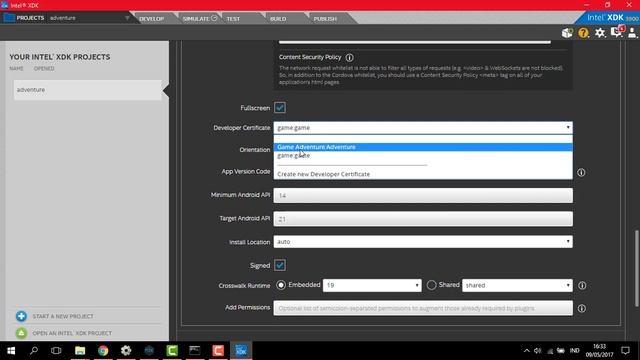Open Google Chrome from the taskbar
This screenshot has height=360, width=640.
(x=103, y=351)
